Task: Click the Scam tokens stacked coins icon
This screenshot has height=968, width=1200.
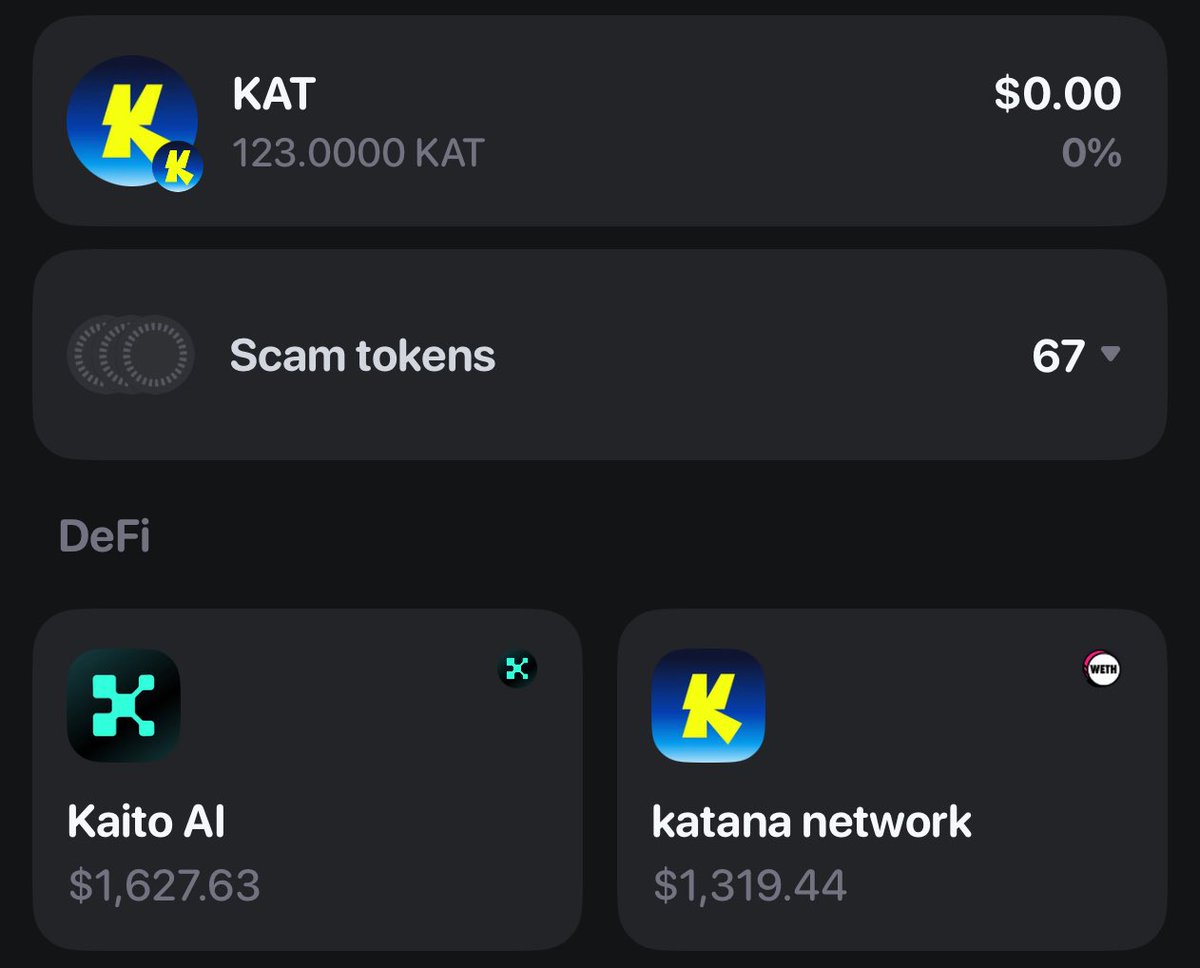Action: [130, 354]
